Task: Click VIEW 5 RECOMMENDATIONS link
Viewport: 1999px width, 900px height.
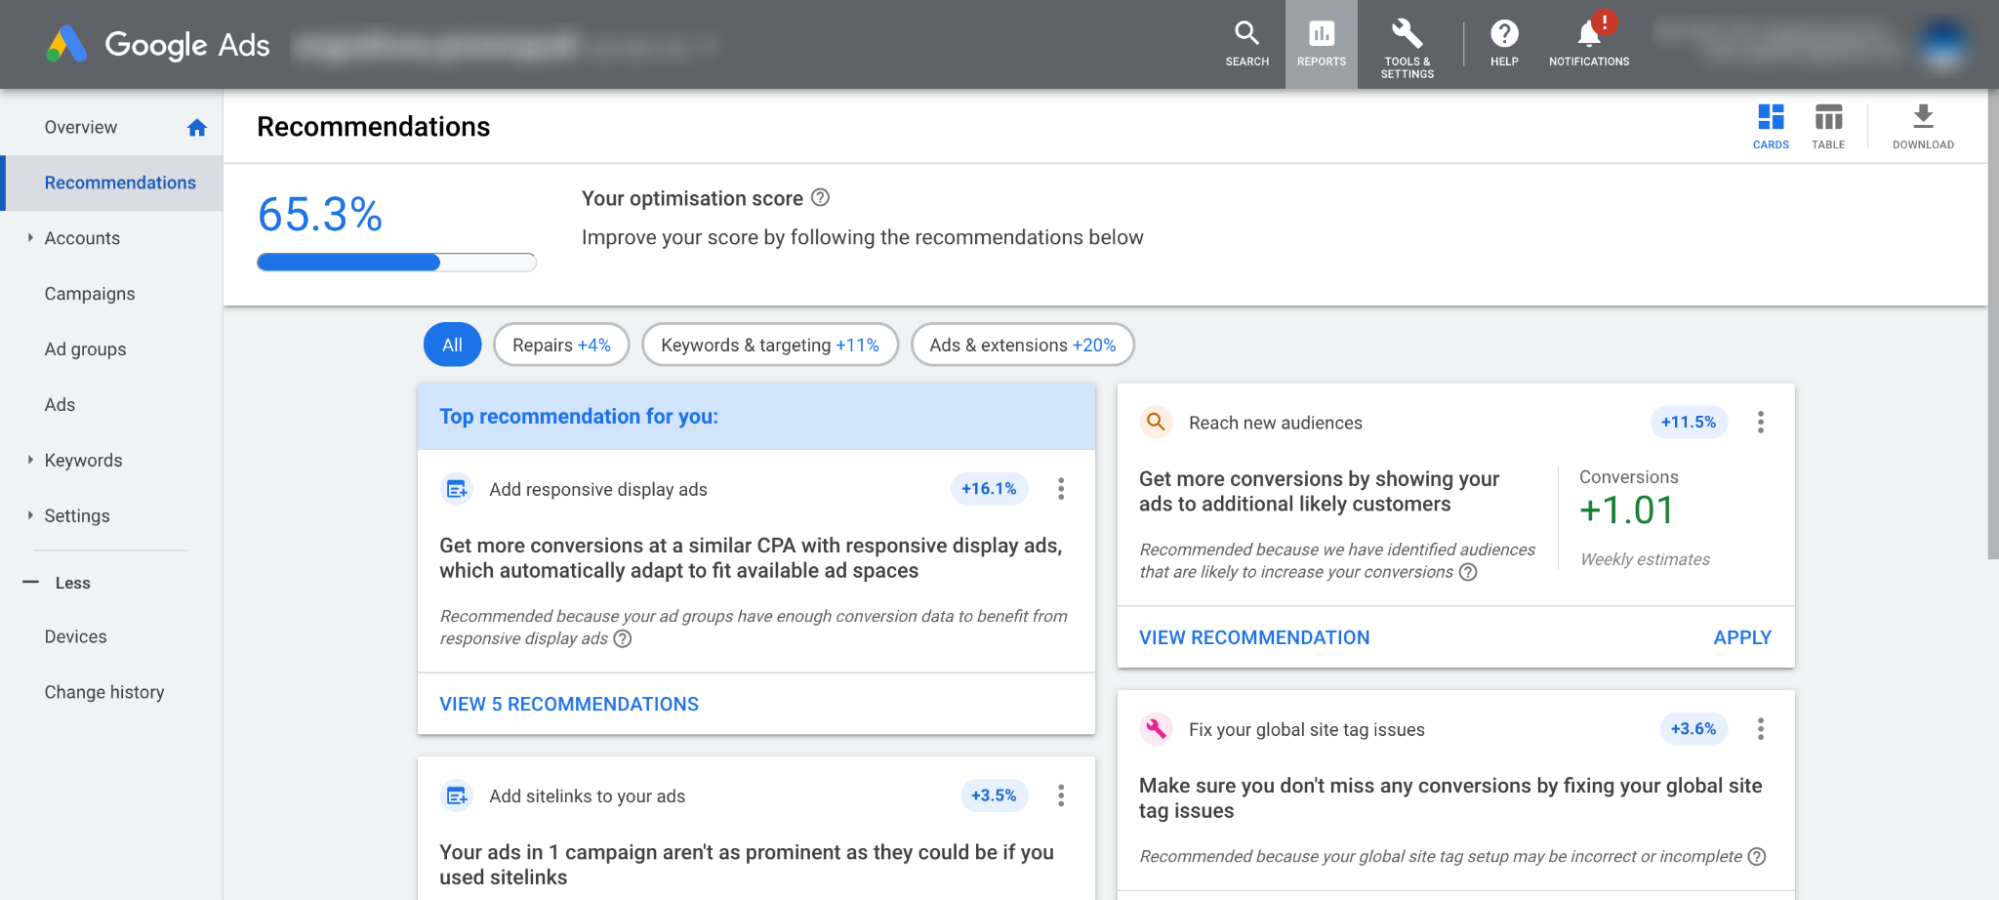Action: (569, 704)
